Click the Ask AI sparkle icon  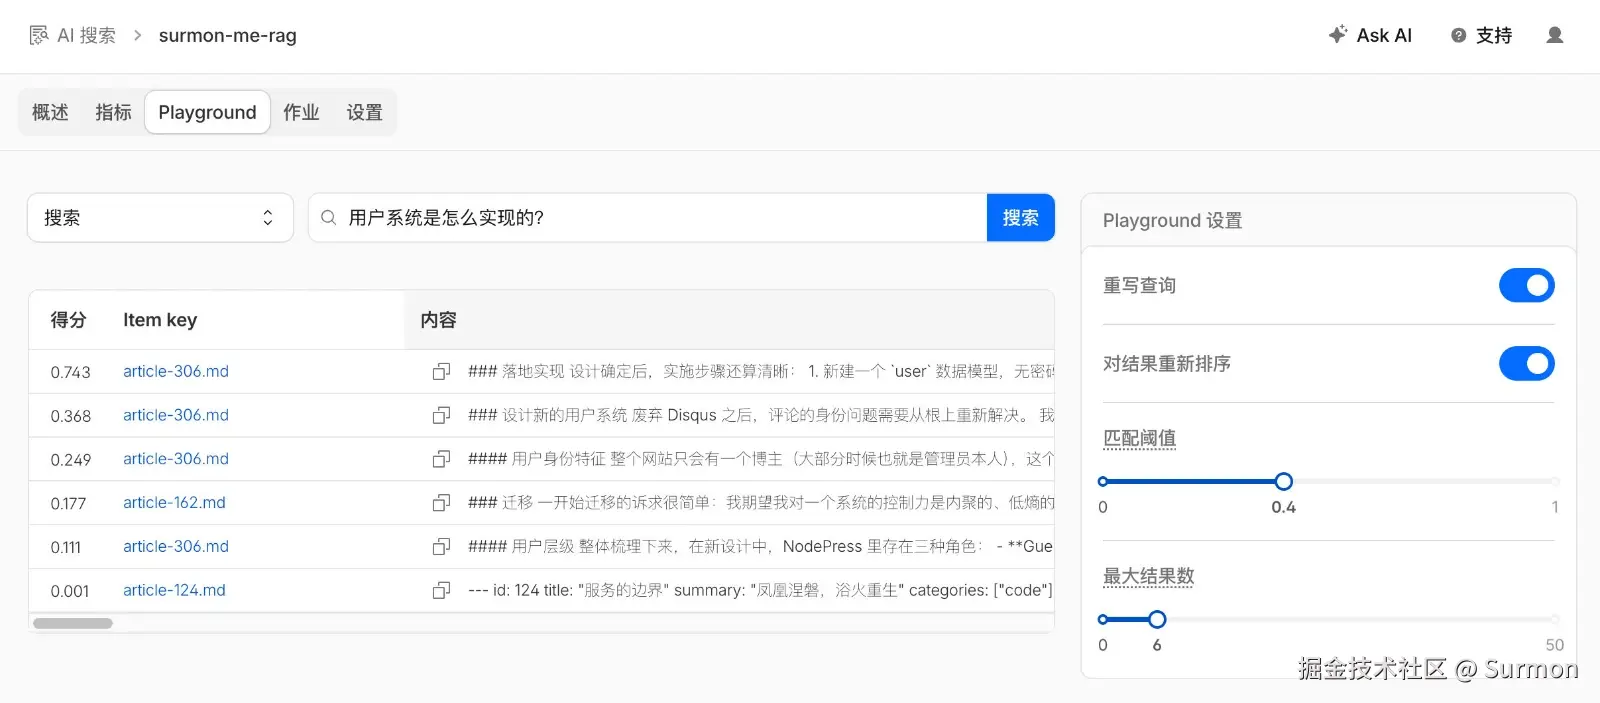[1338, 35]
